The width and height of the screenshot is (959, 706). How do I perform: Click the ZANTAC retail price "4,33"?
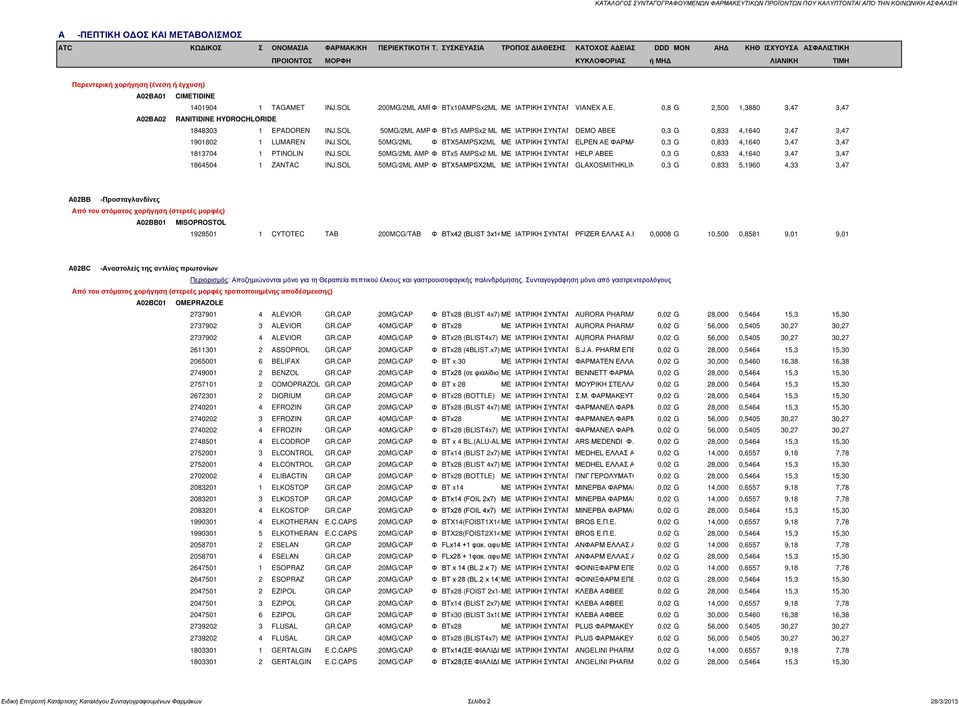tap(791, 165)
